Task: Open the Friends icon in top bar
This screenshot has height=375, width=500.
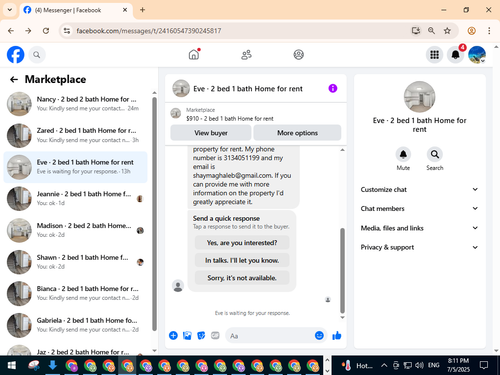Action: 246,55
